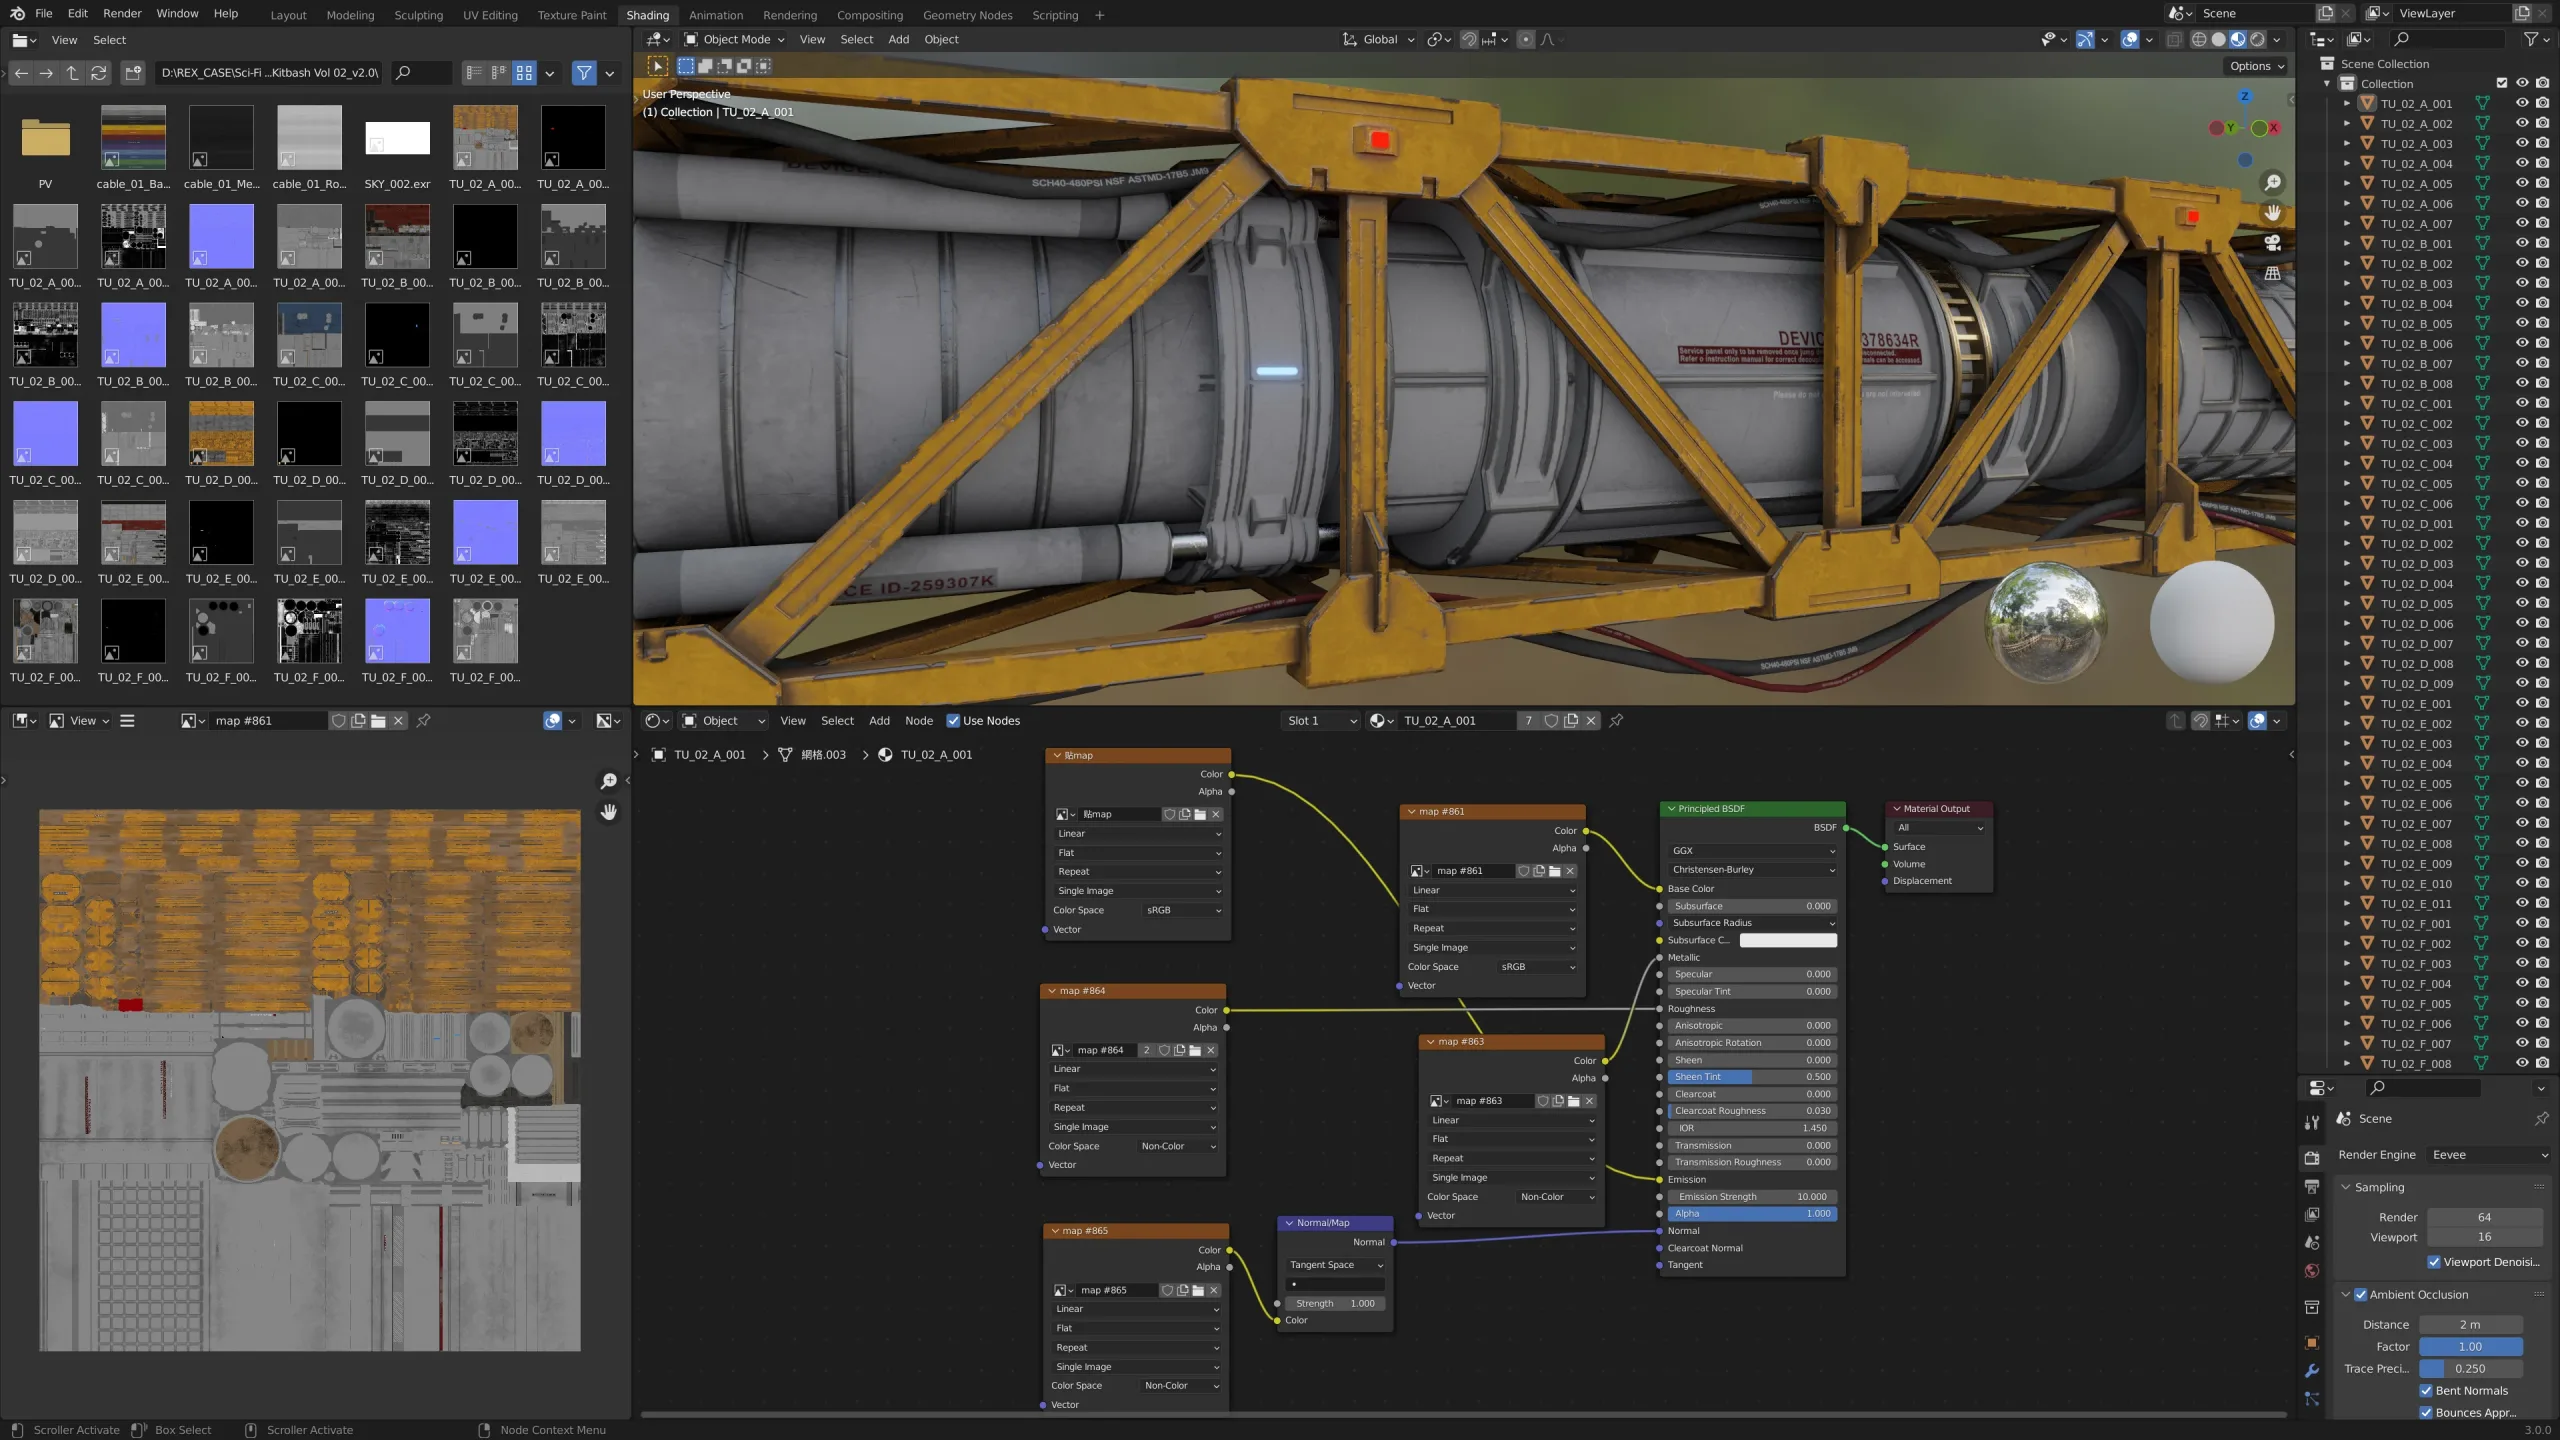This screenshot has width=2560, height=1440.
Task: Open the filter funnel icon in file browser
Action: pos(585,73)
